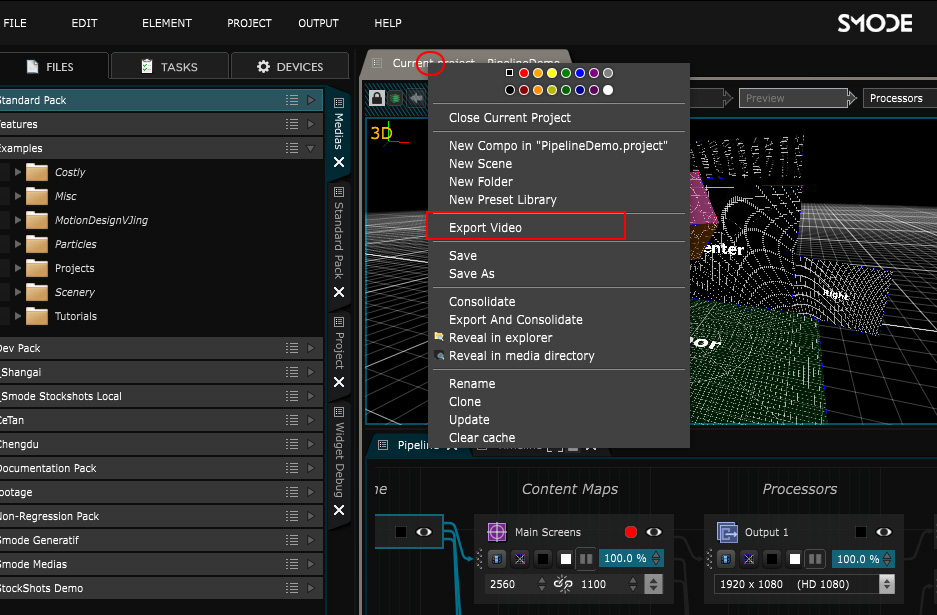Close the Project side tab
The height and width of the screenshot is (615, 937).
(x=339, y=382)
